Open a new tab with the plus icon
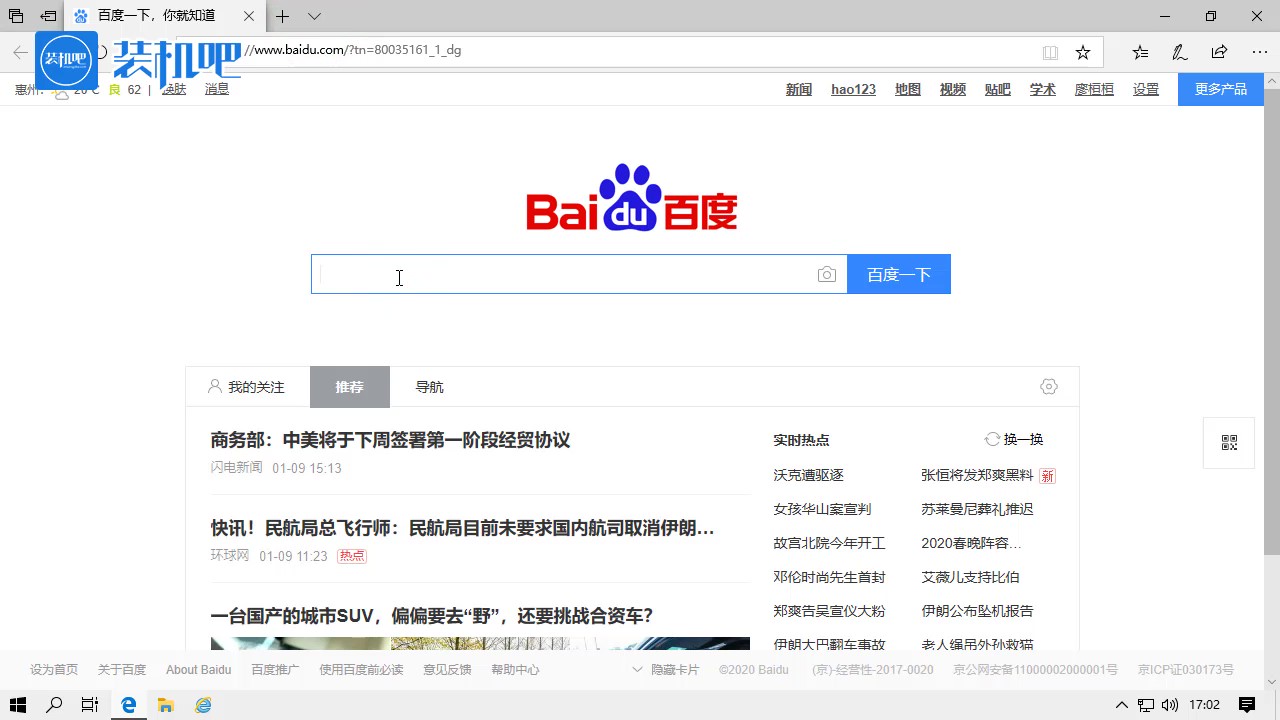 tap(282, 17)
